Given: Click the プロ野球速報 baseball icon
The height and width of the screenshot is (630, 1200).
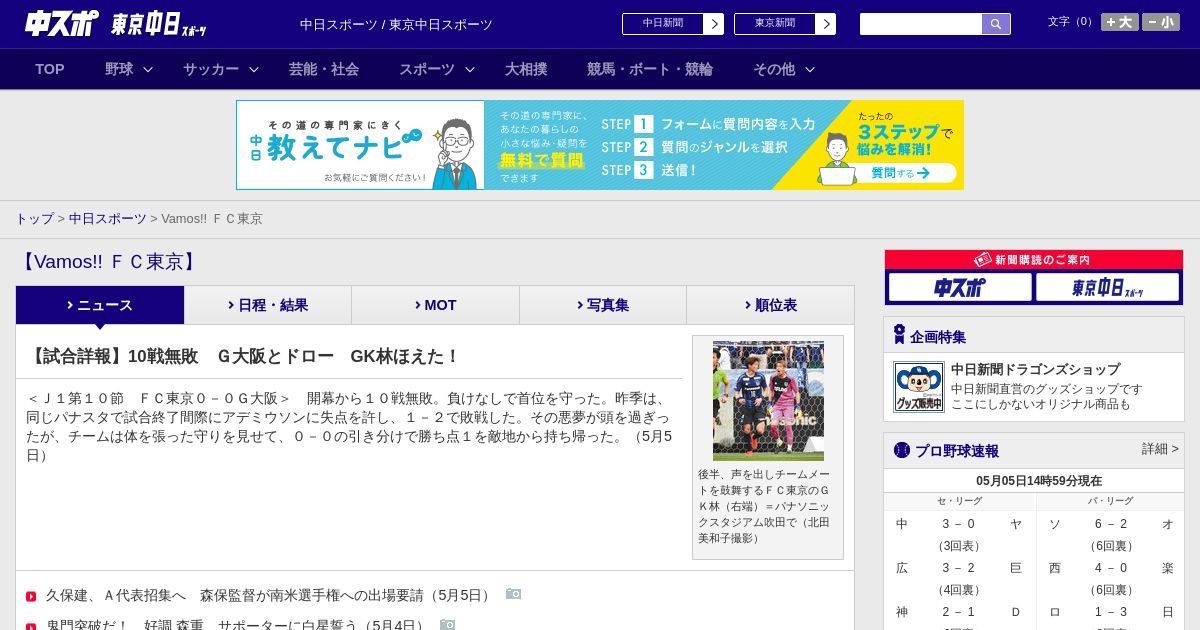Looking at the screenshot, I should point(902,450).
